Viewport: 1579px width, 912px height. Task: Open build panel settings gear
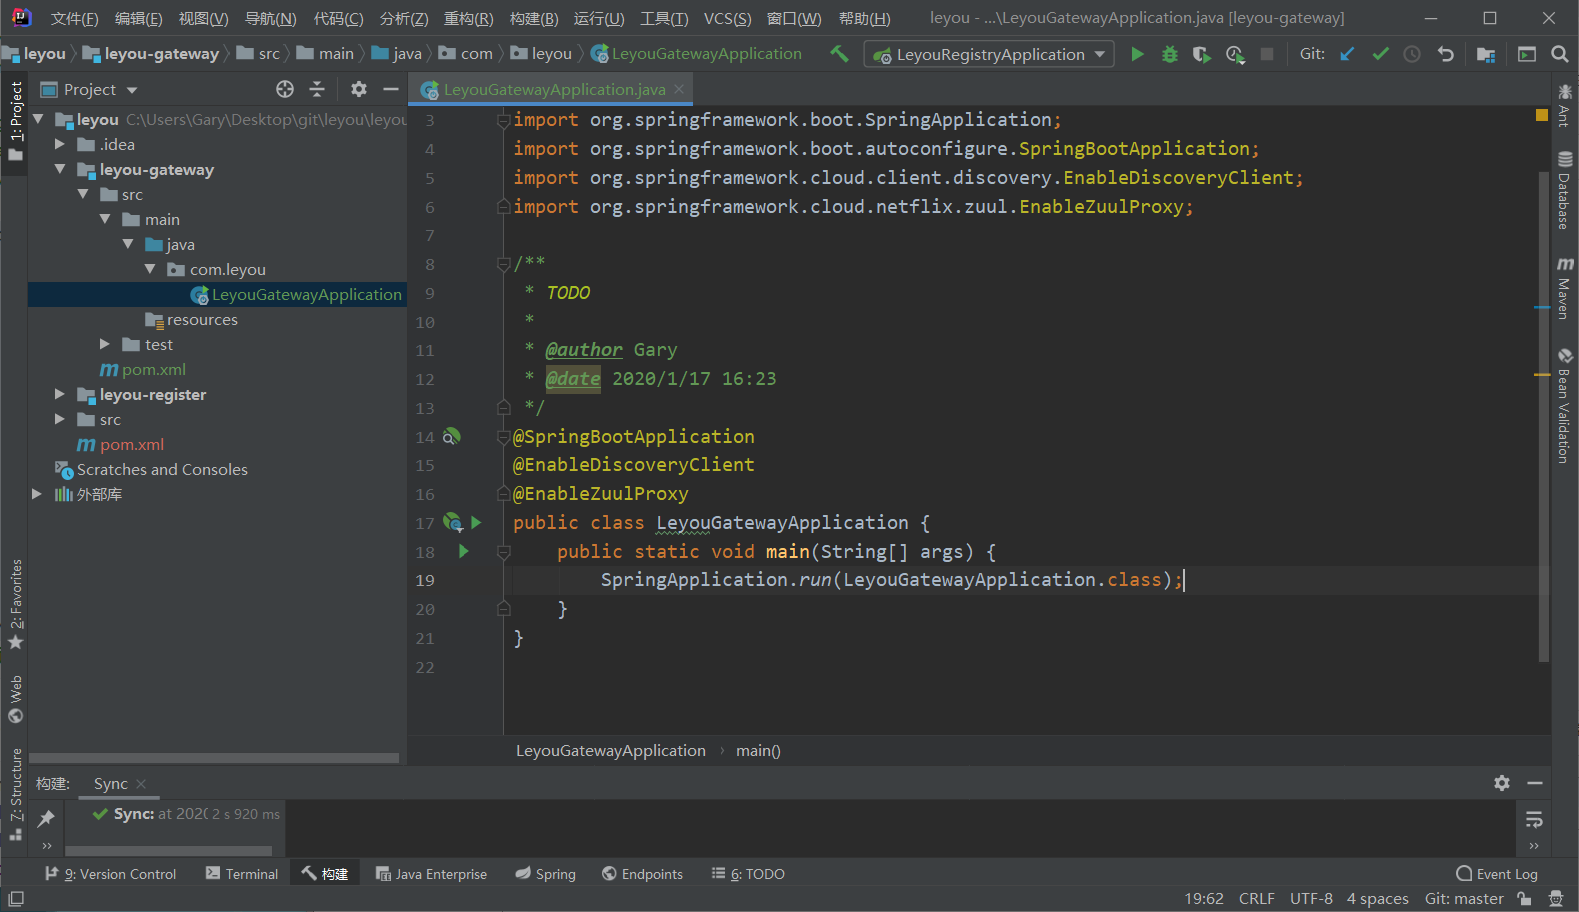coord(1502,783)
